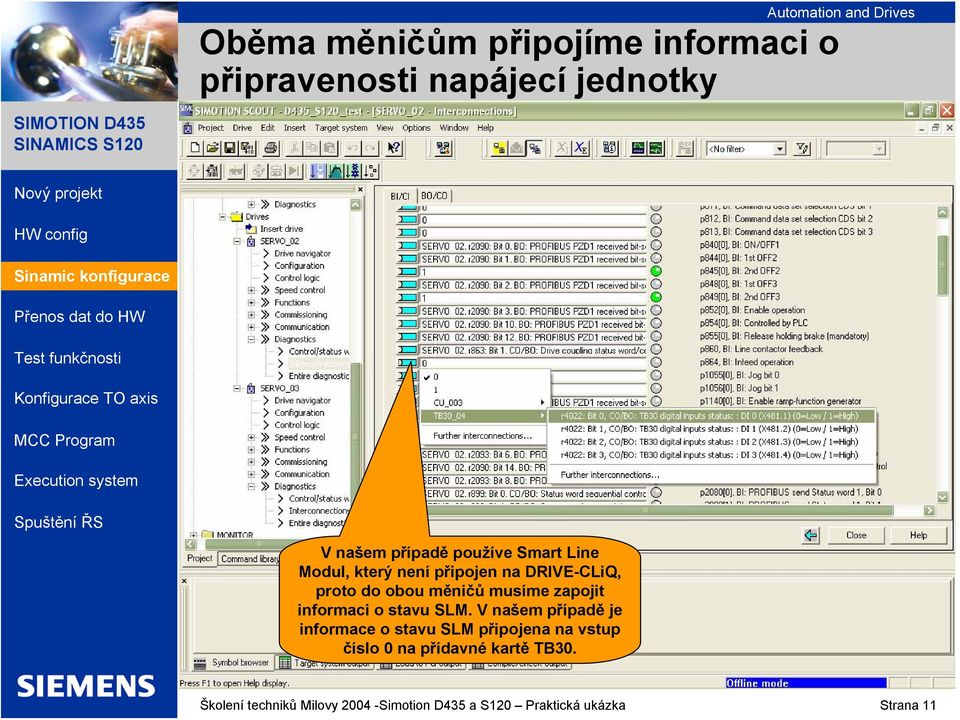Open Insert drive tree item
Image resolution: width=960 pixels, height=720 pixels.
282,229
